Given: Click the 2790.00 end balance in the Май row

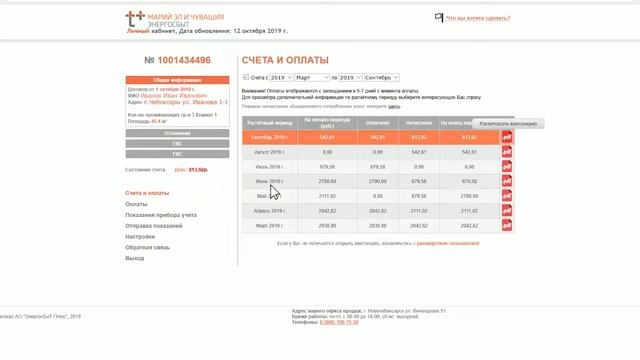Looking at the screenshot, I should tap(469, 196).
